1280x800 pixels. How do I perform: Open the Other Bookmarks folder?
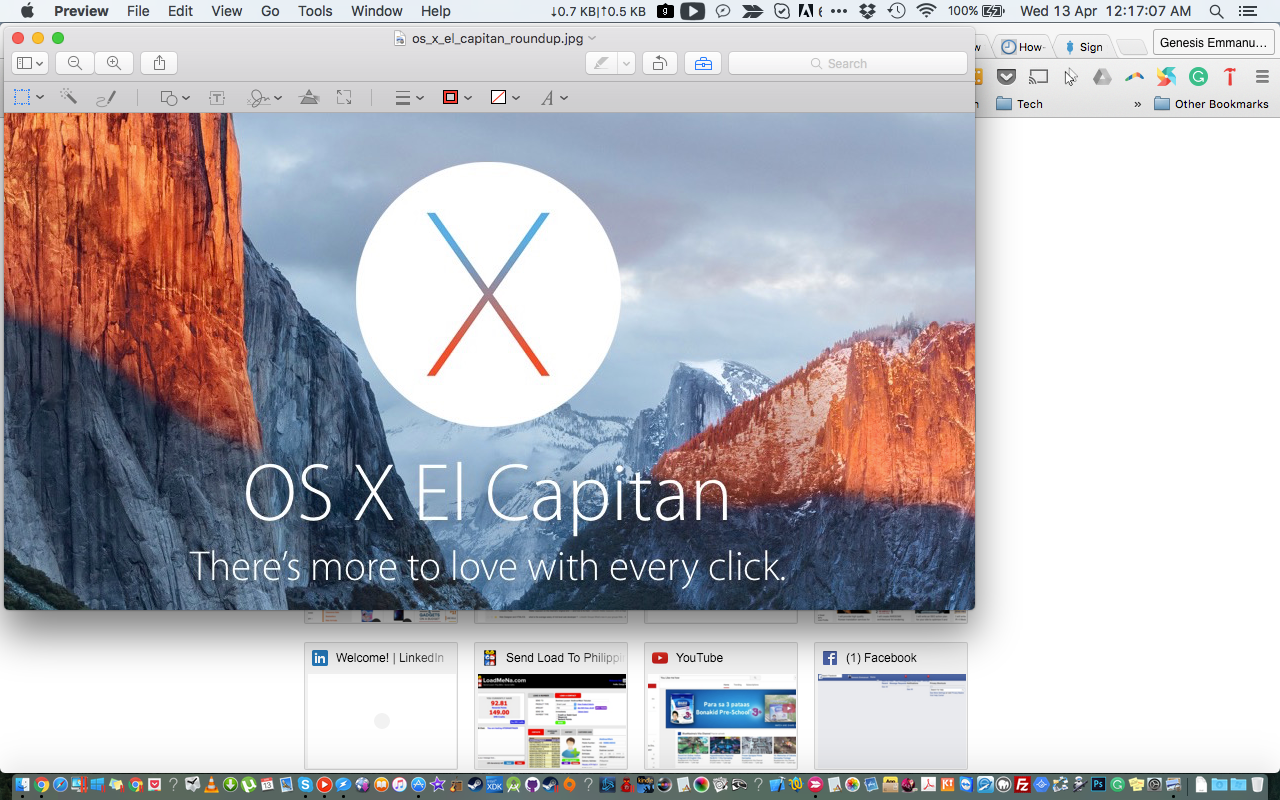coord(1211,104)
